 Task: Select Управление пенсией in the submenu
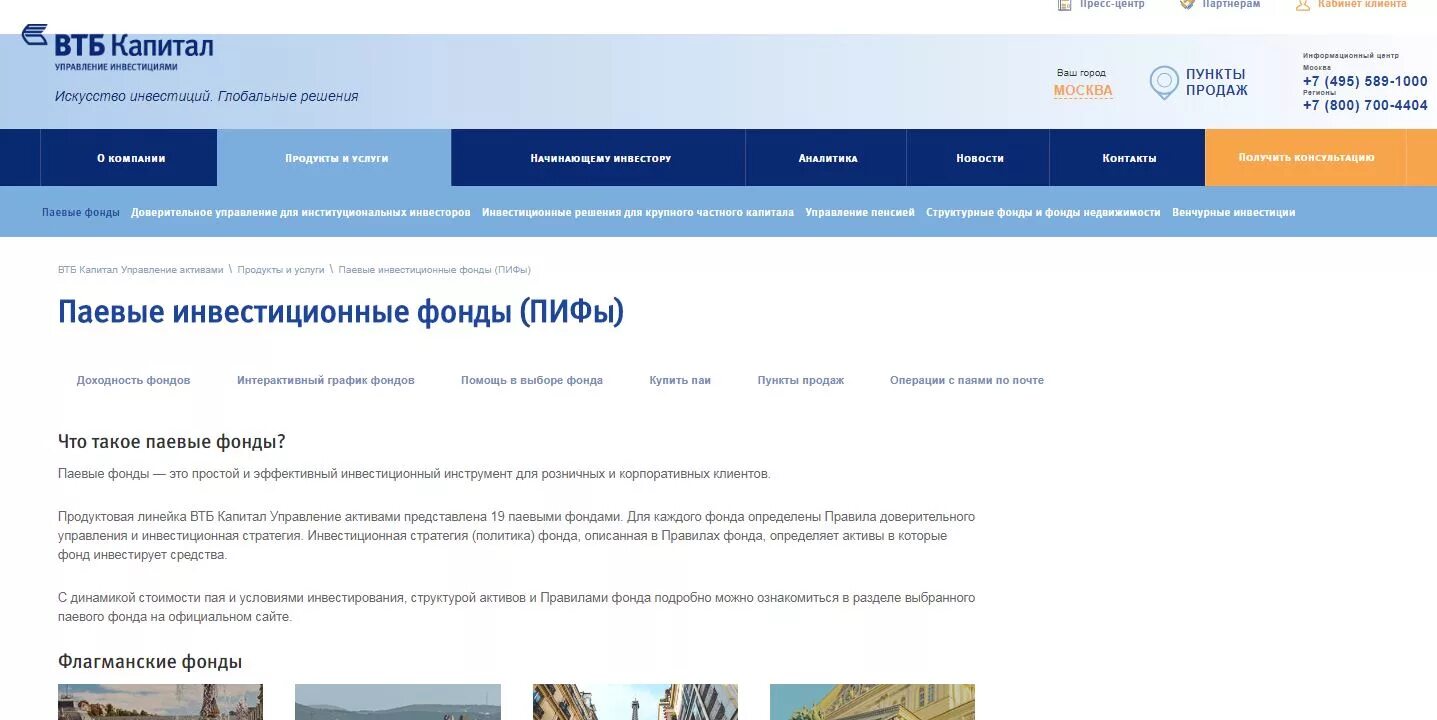point(860,212)
